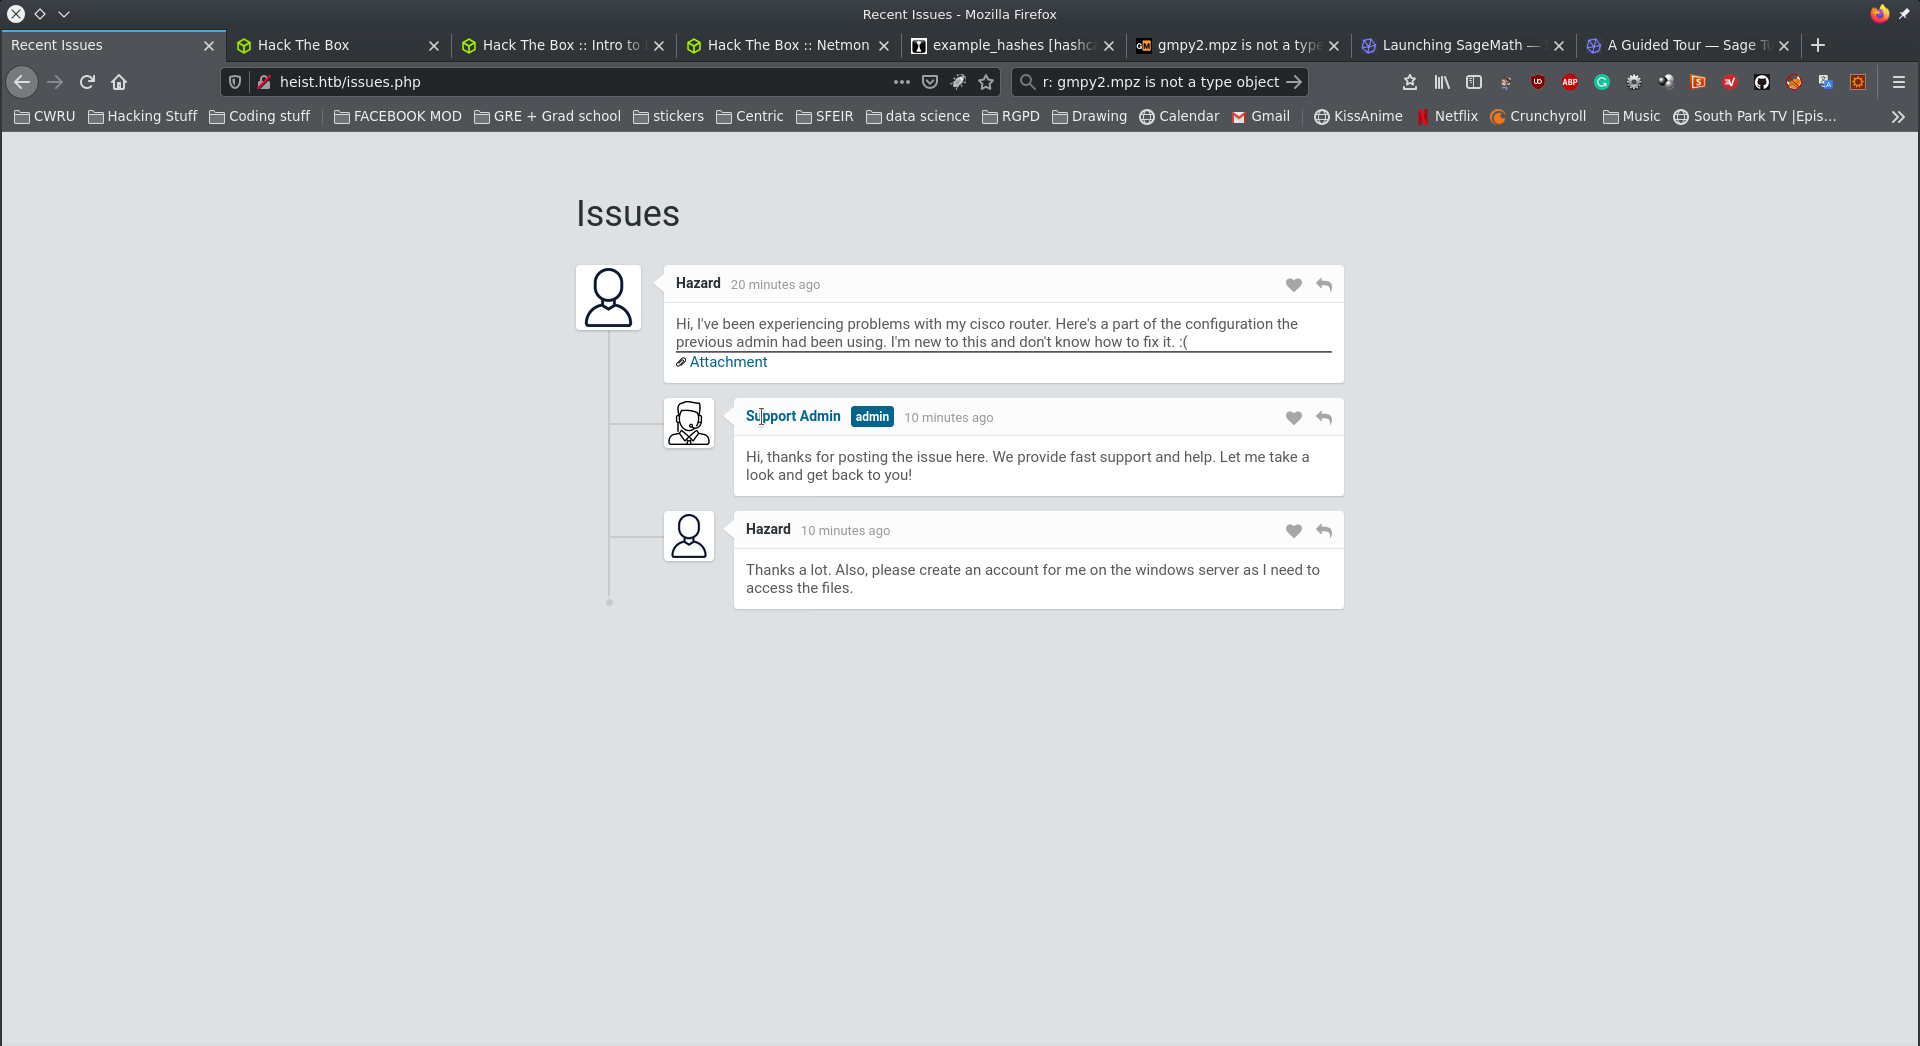
Task: Like the Support Admin reply
Action: tap(1293, 418)
